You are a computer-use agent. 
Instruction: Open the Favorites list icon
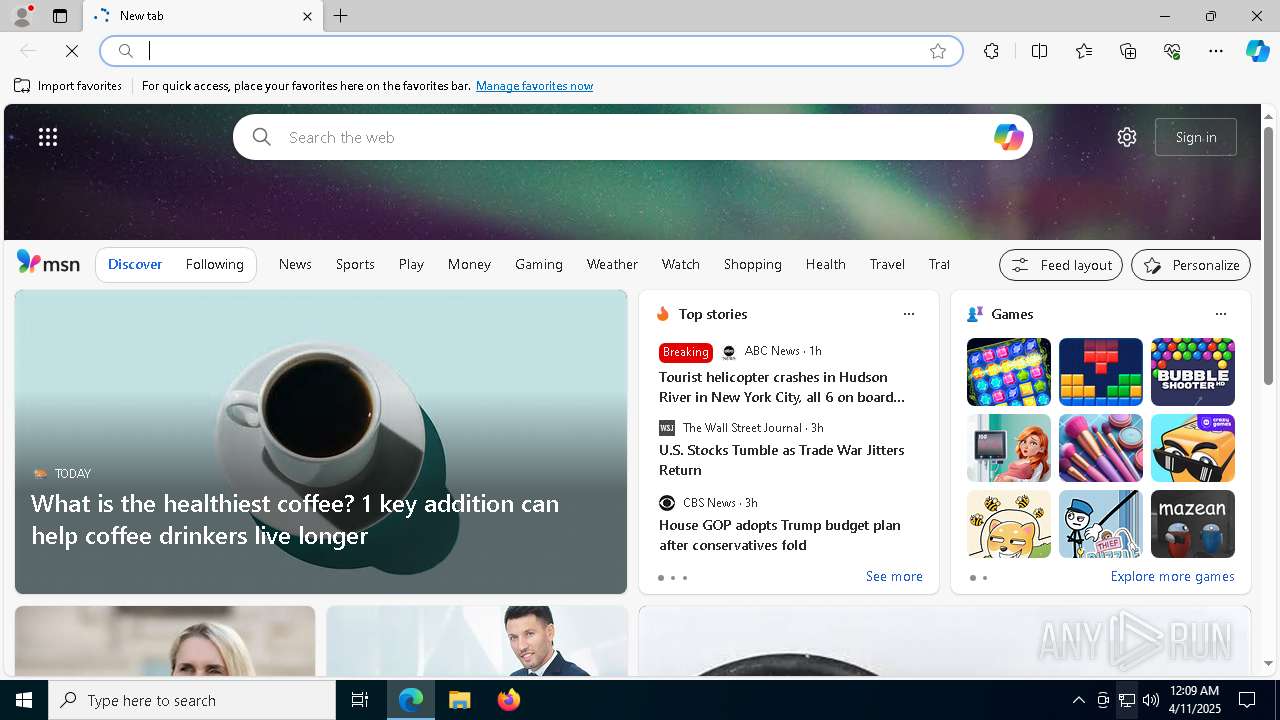coord(1084,51)
